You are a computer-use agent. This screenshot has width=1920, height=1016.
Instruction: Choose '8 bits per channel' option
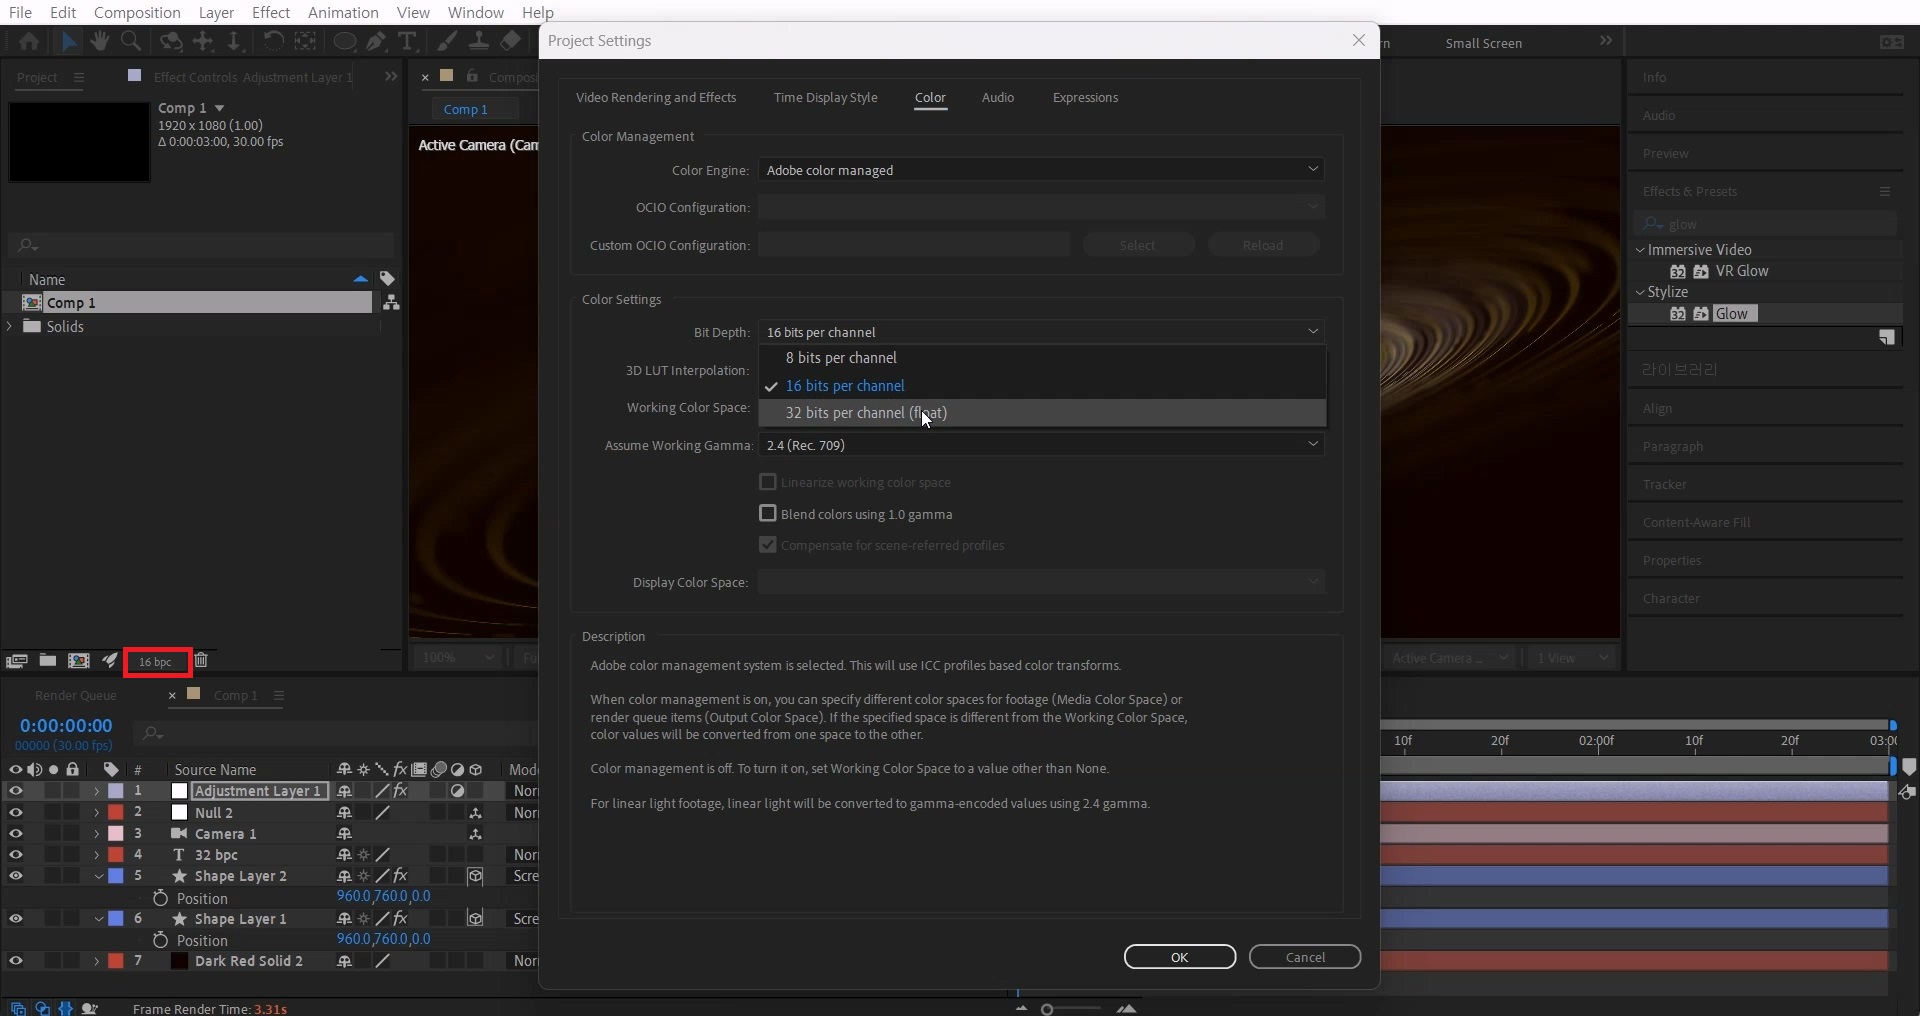pos(1042,358)
